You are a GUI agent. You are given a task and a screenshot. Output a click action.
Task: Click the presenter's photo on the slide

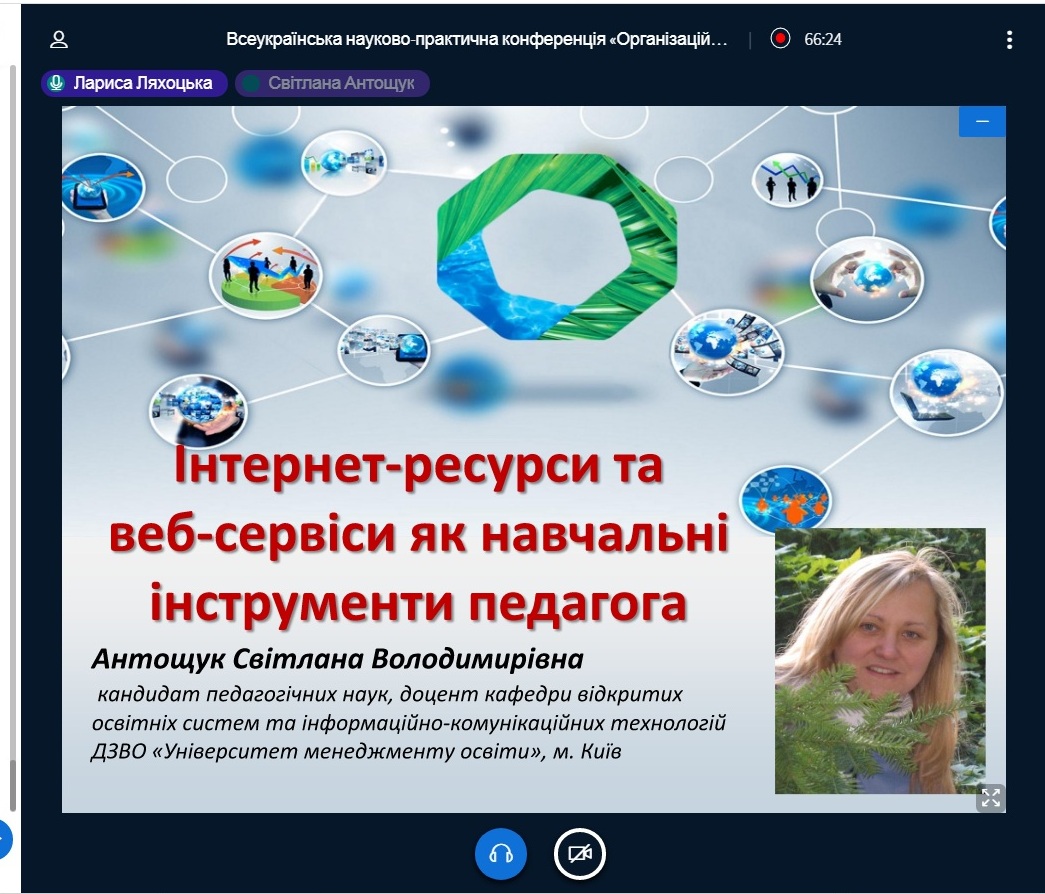click(880, 660)
